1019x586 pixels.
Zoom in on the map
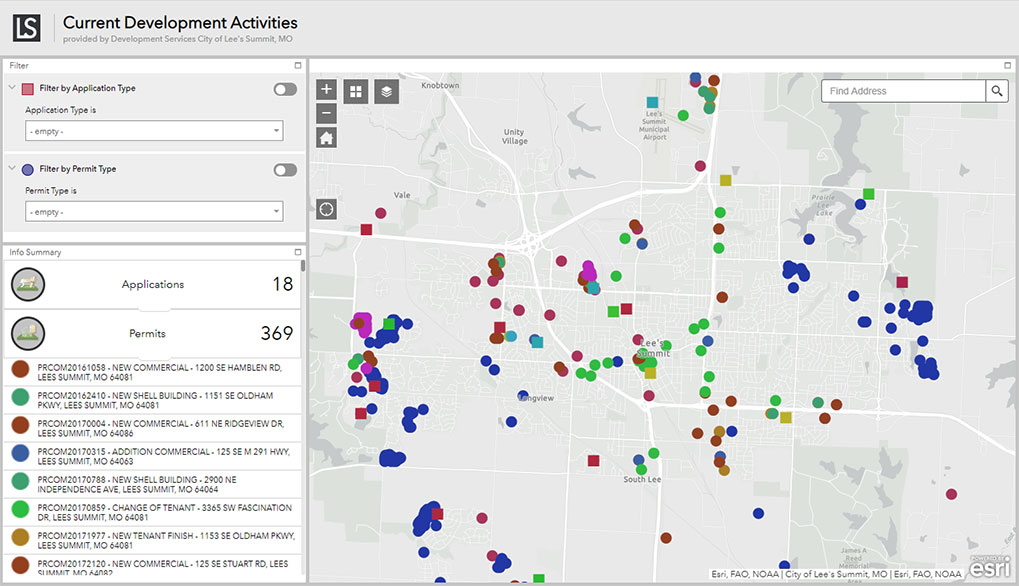pos(326,89)
